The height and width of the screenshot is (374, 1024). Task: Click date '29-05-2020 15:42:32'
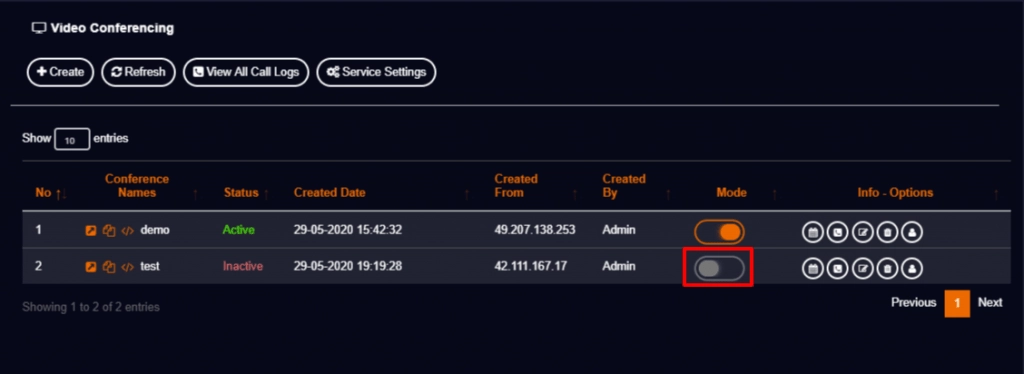click(347, 230)
